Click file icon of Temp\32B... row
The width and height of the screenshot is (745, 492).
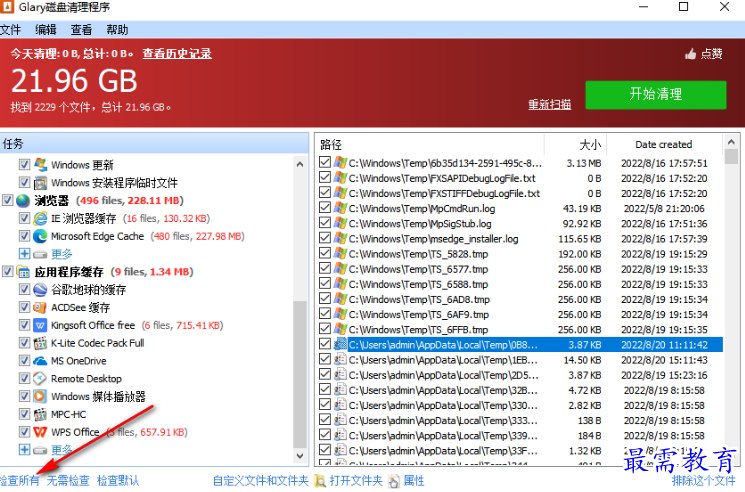(x=340, y=390)
